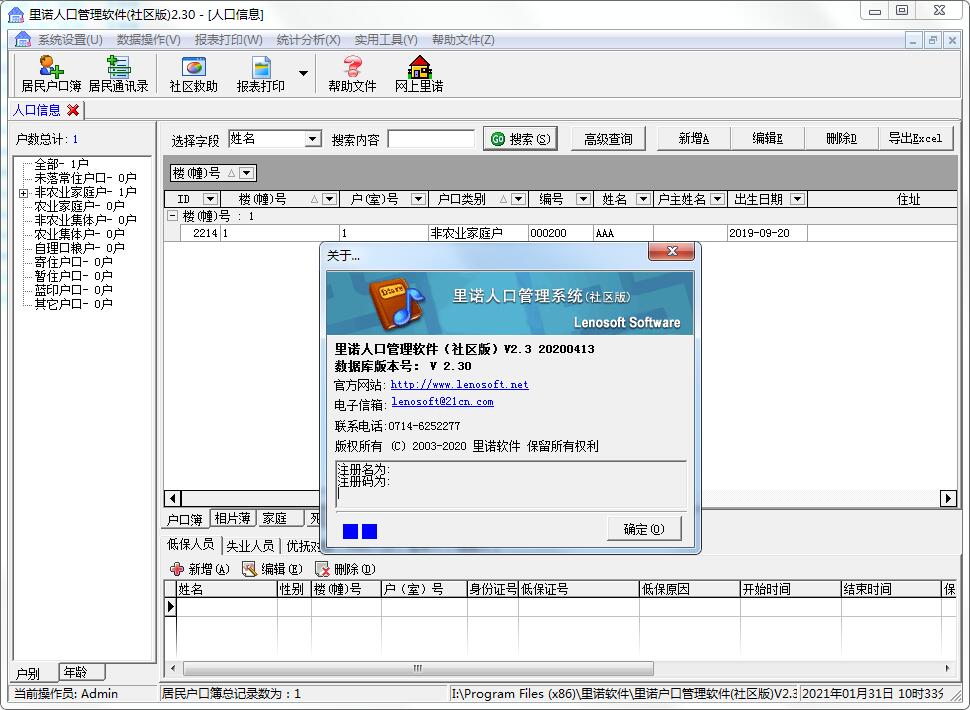The width and height of the screenshot is (970, 710).
Task: Click the 低保人员 table horizontal scrollbar thumb
Action: point(418,668)
